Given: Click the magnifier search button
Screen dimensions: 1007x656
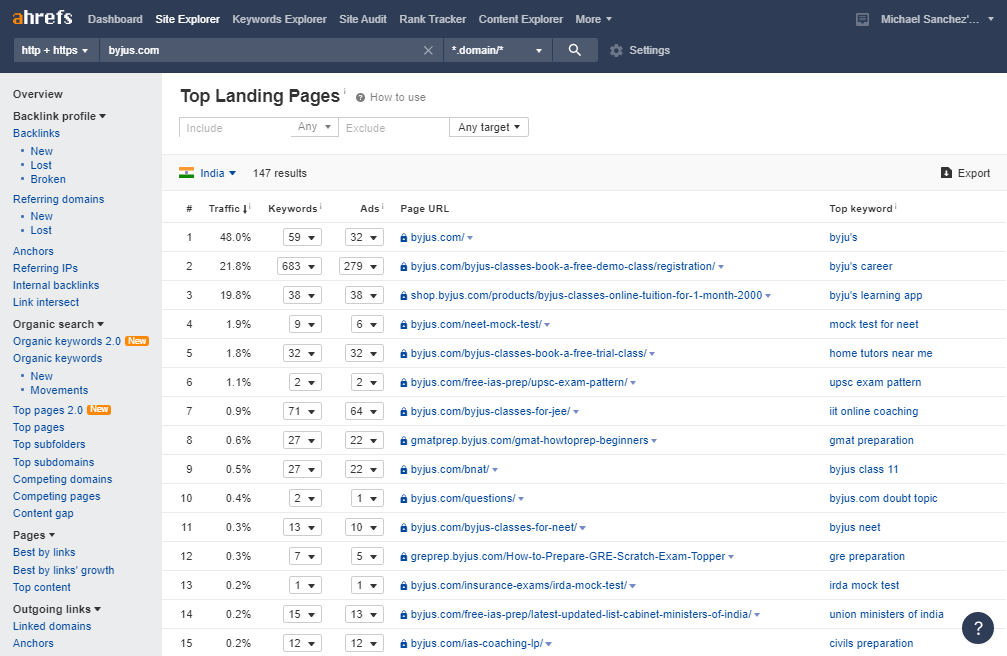Looking at the screenshot, I should [575, 50].
